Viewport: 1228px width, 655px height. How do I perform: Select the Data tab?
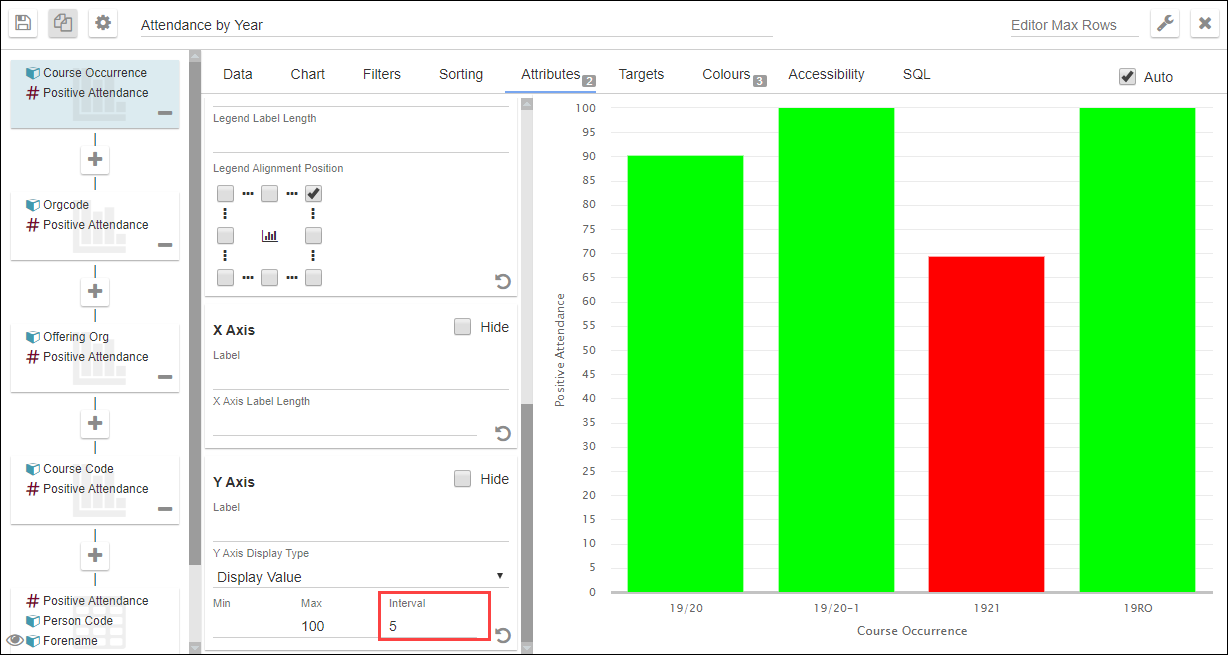pos(237,74)
